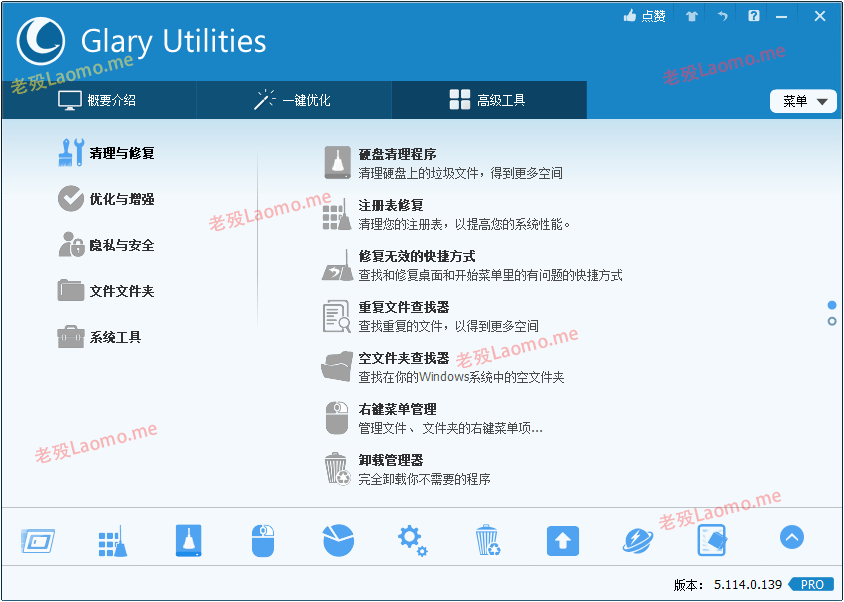Open the startup manager window icon in bottom toolbar
Image resolution: width=844 pixels, height=602 pixels.
click(38, 541)
